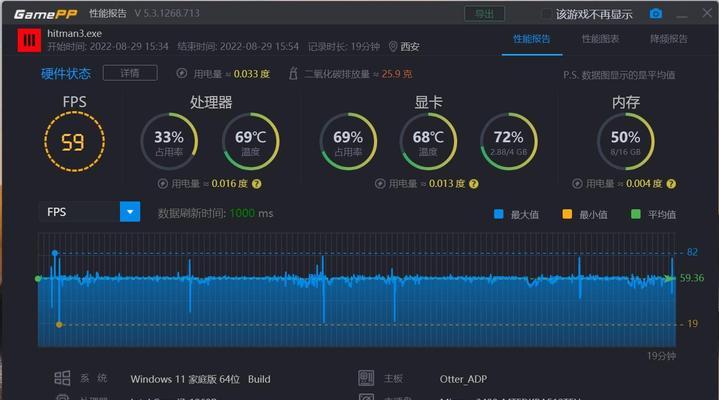This screenshot has width=719, height=400.
Task: Click the max value 82 marker on chart
Action: [x=55, y=253]
